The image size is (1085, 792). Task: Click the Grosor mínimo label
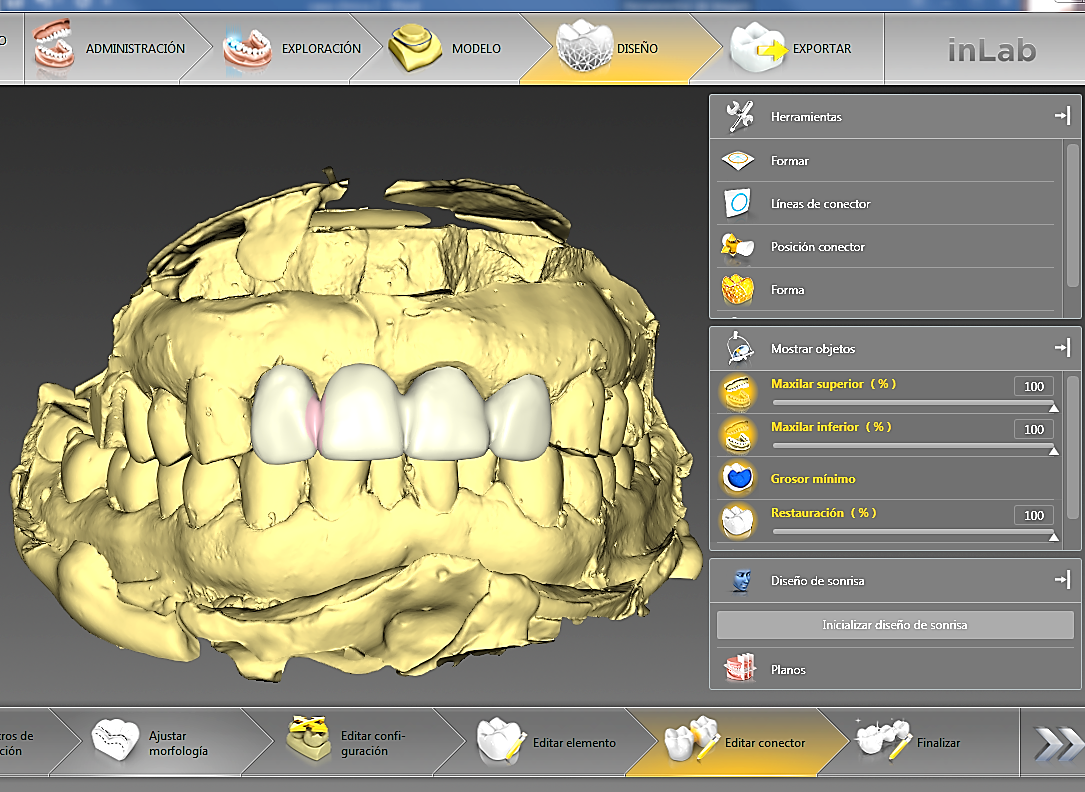pos(813,479)
